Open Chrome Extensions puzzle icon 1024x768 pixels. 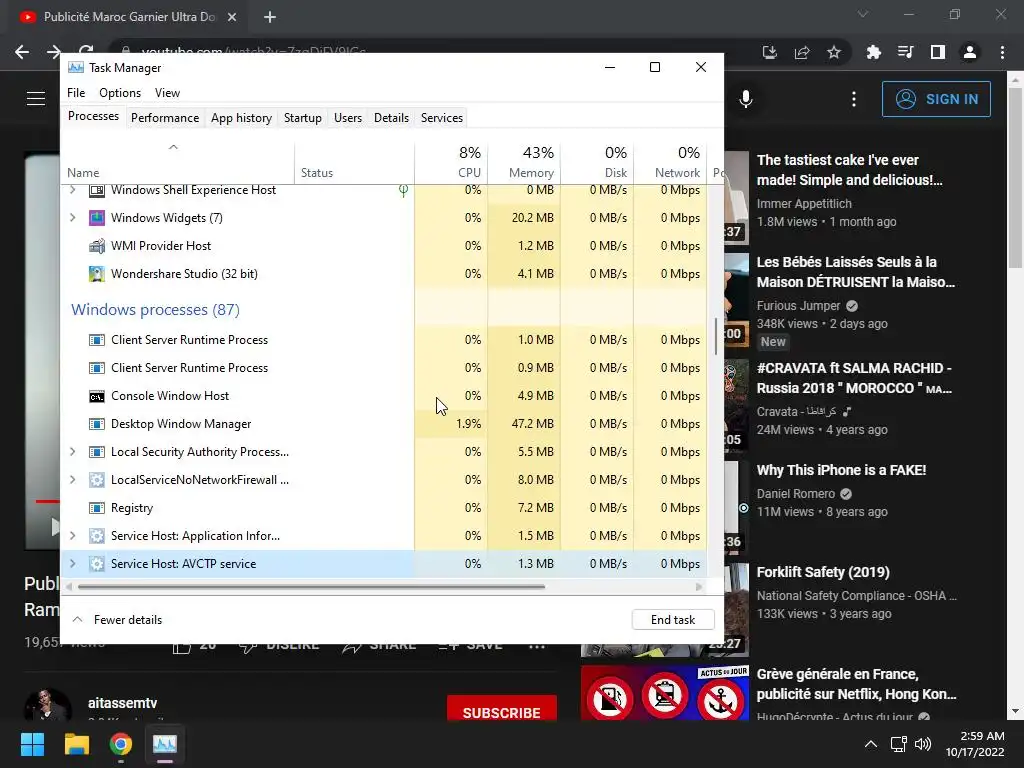point(873,52)
